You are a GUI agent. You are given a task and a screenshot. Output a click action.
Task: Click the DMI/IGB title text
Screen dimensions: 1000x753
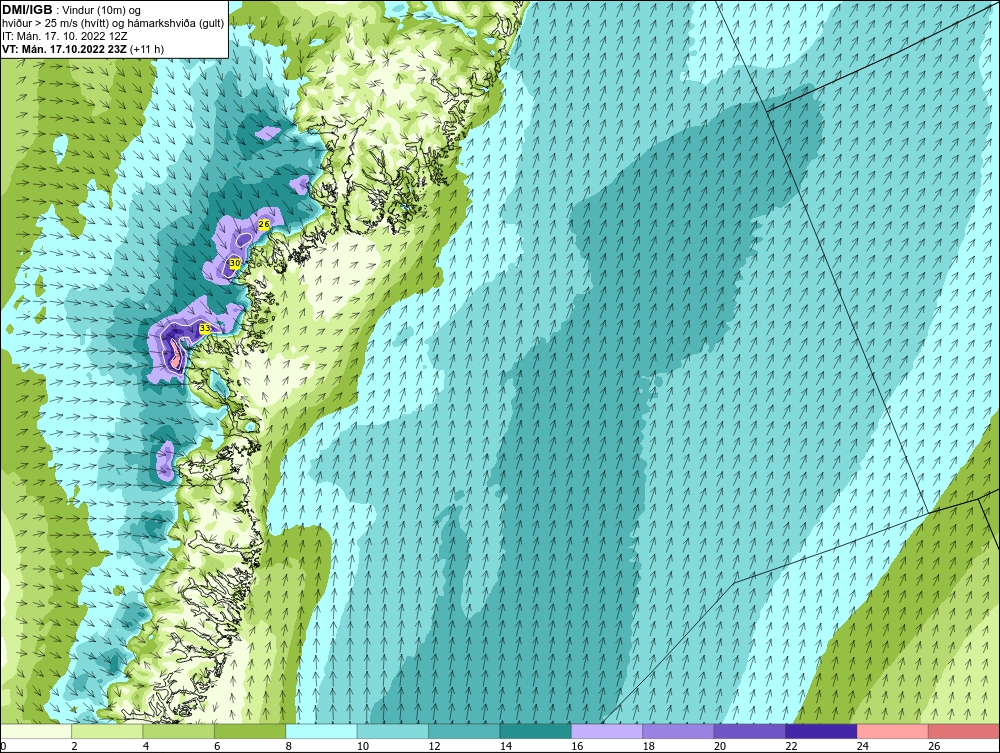[x=28, y=10]
